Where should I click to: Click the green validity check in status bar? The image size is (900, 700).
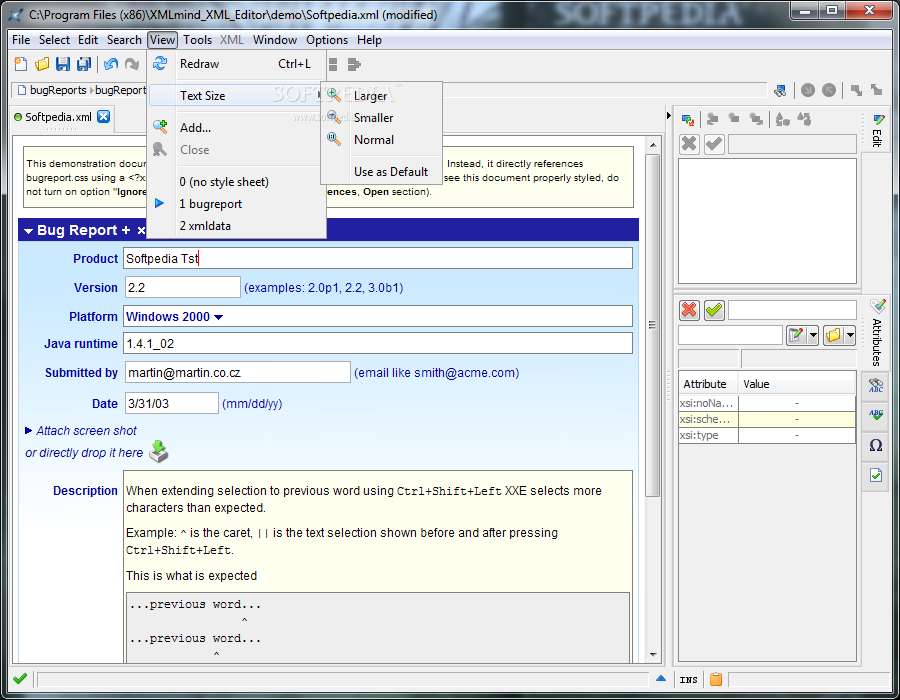[x=20, y=679]
